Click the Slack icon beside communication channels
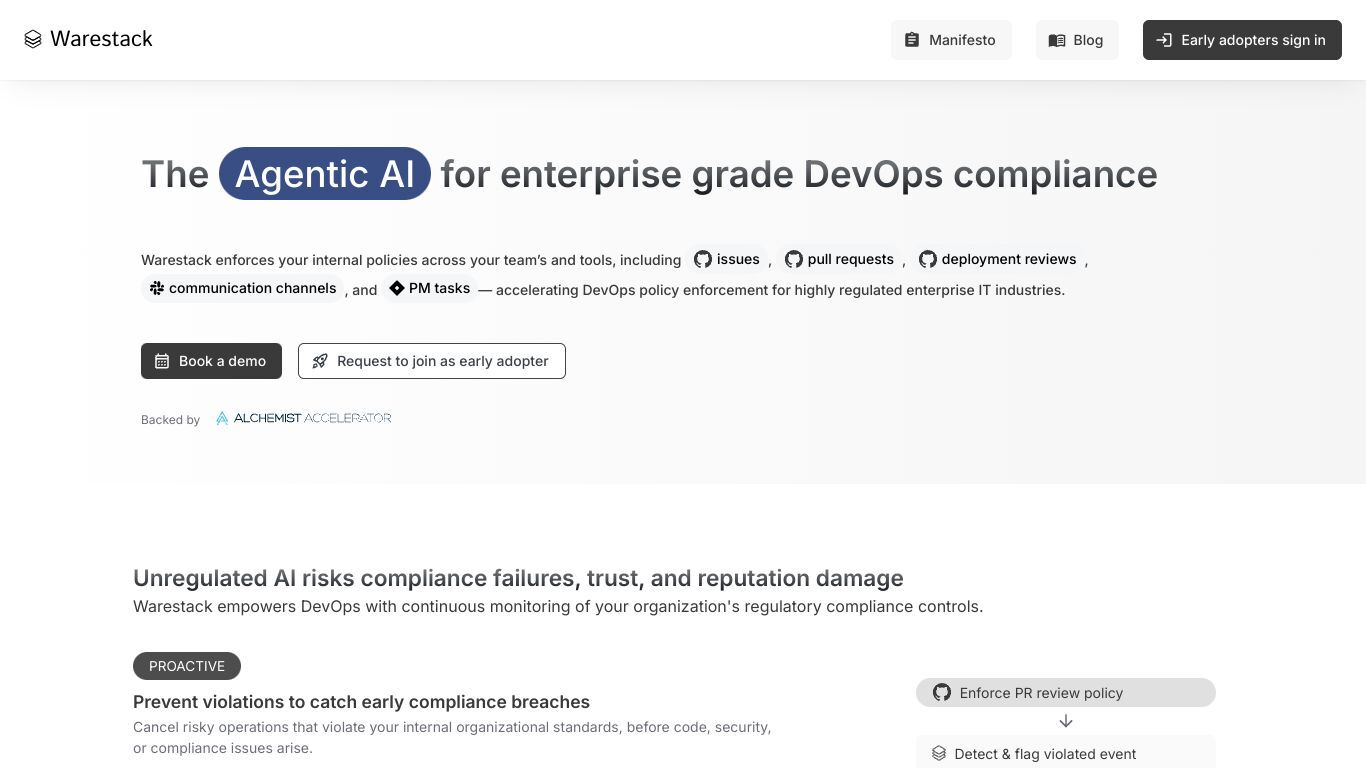1366x768 pixels. [x=157, y=288]
